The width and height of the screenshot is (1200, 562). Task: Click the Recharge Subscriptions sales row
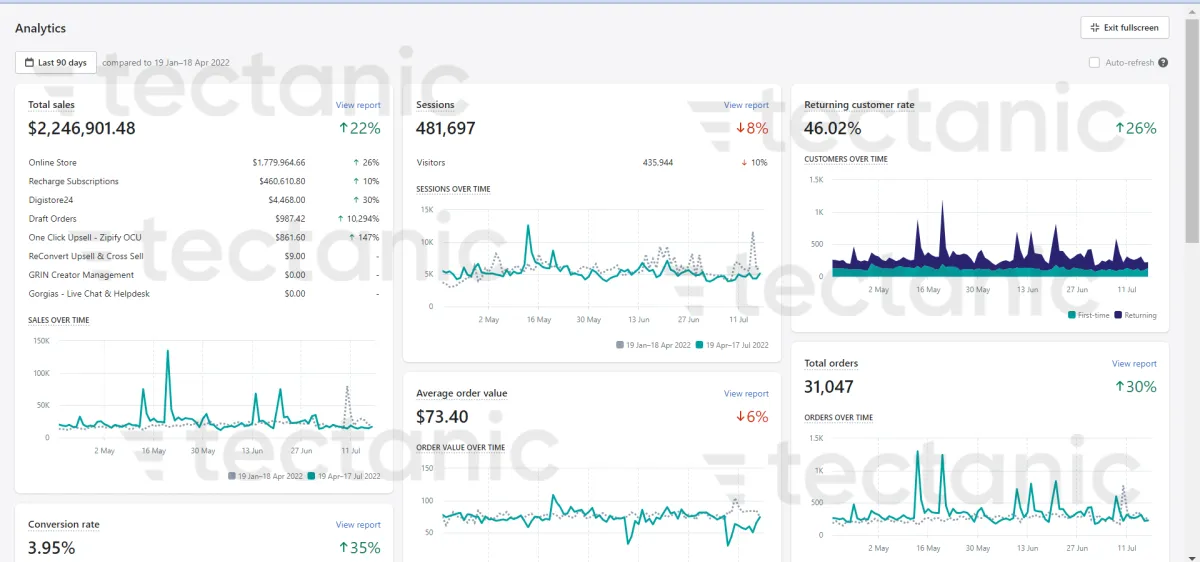204,181
